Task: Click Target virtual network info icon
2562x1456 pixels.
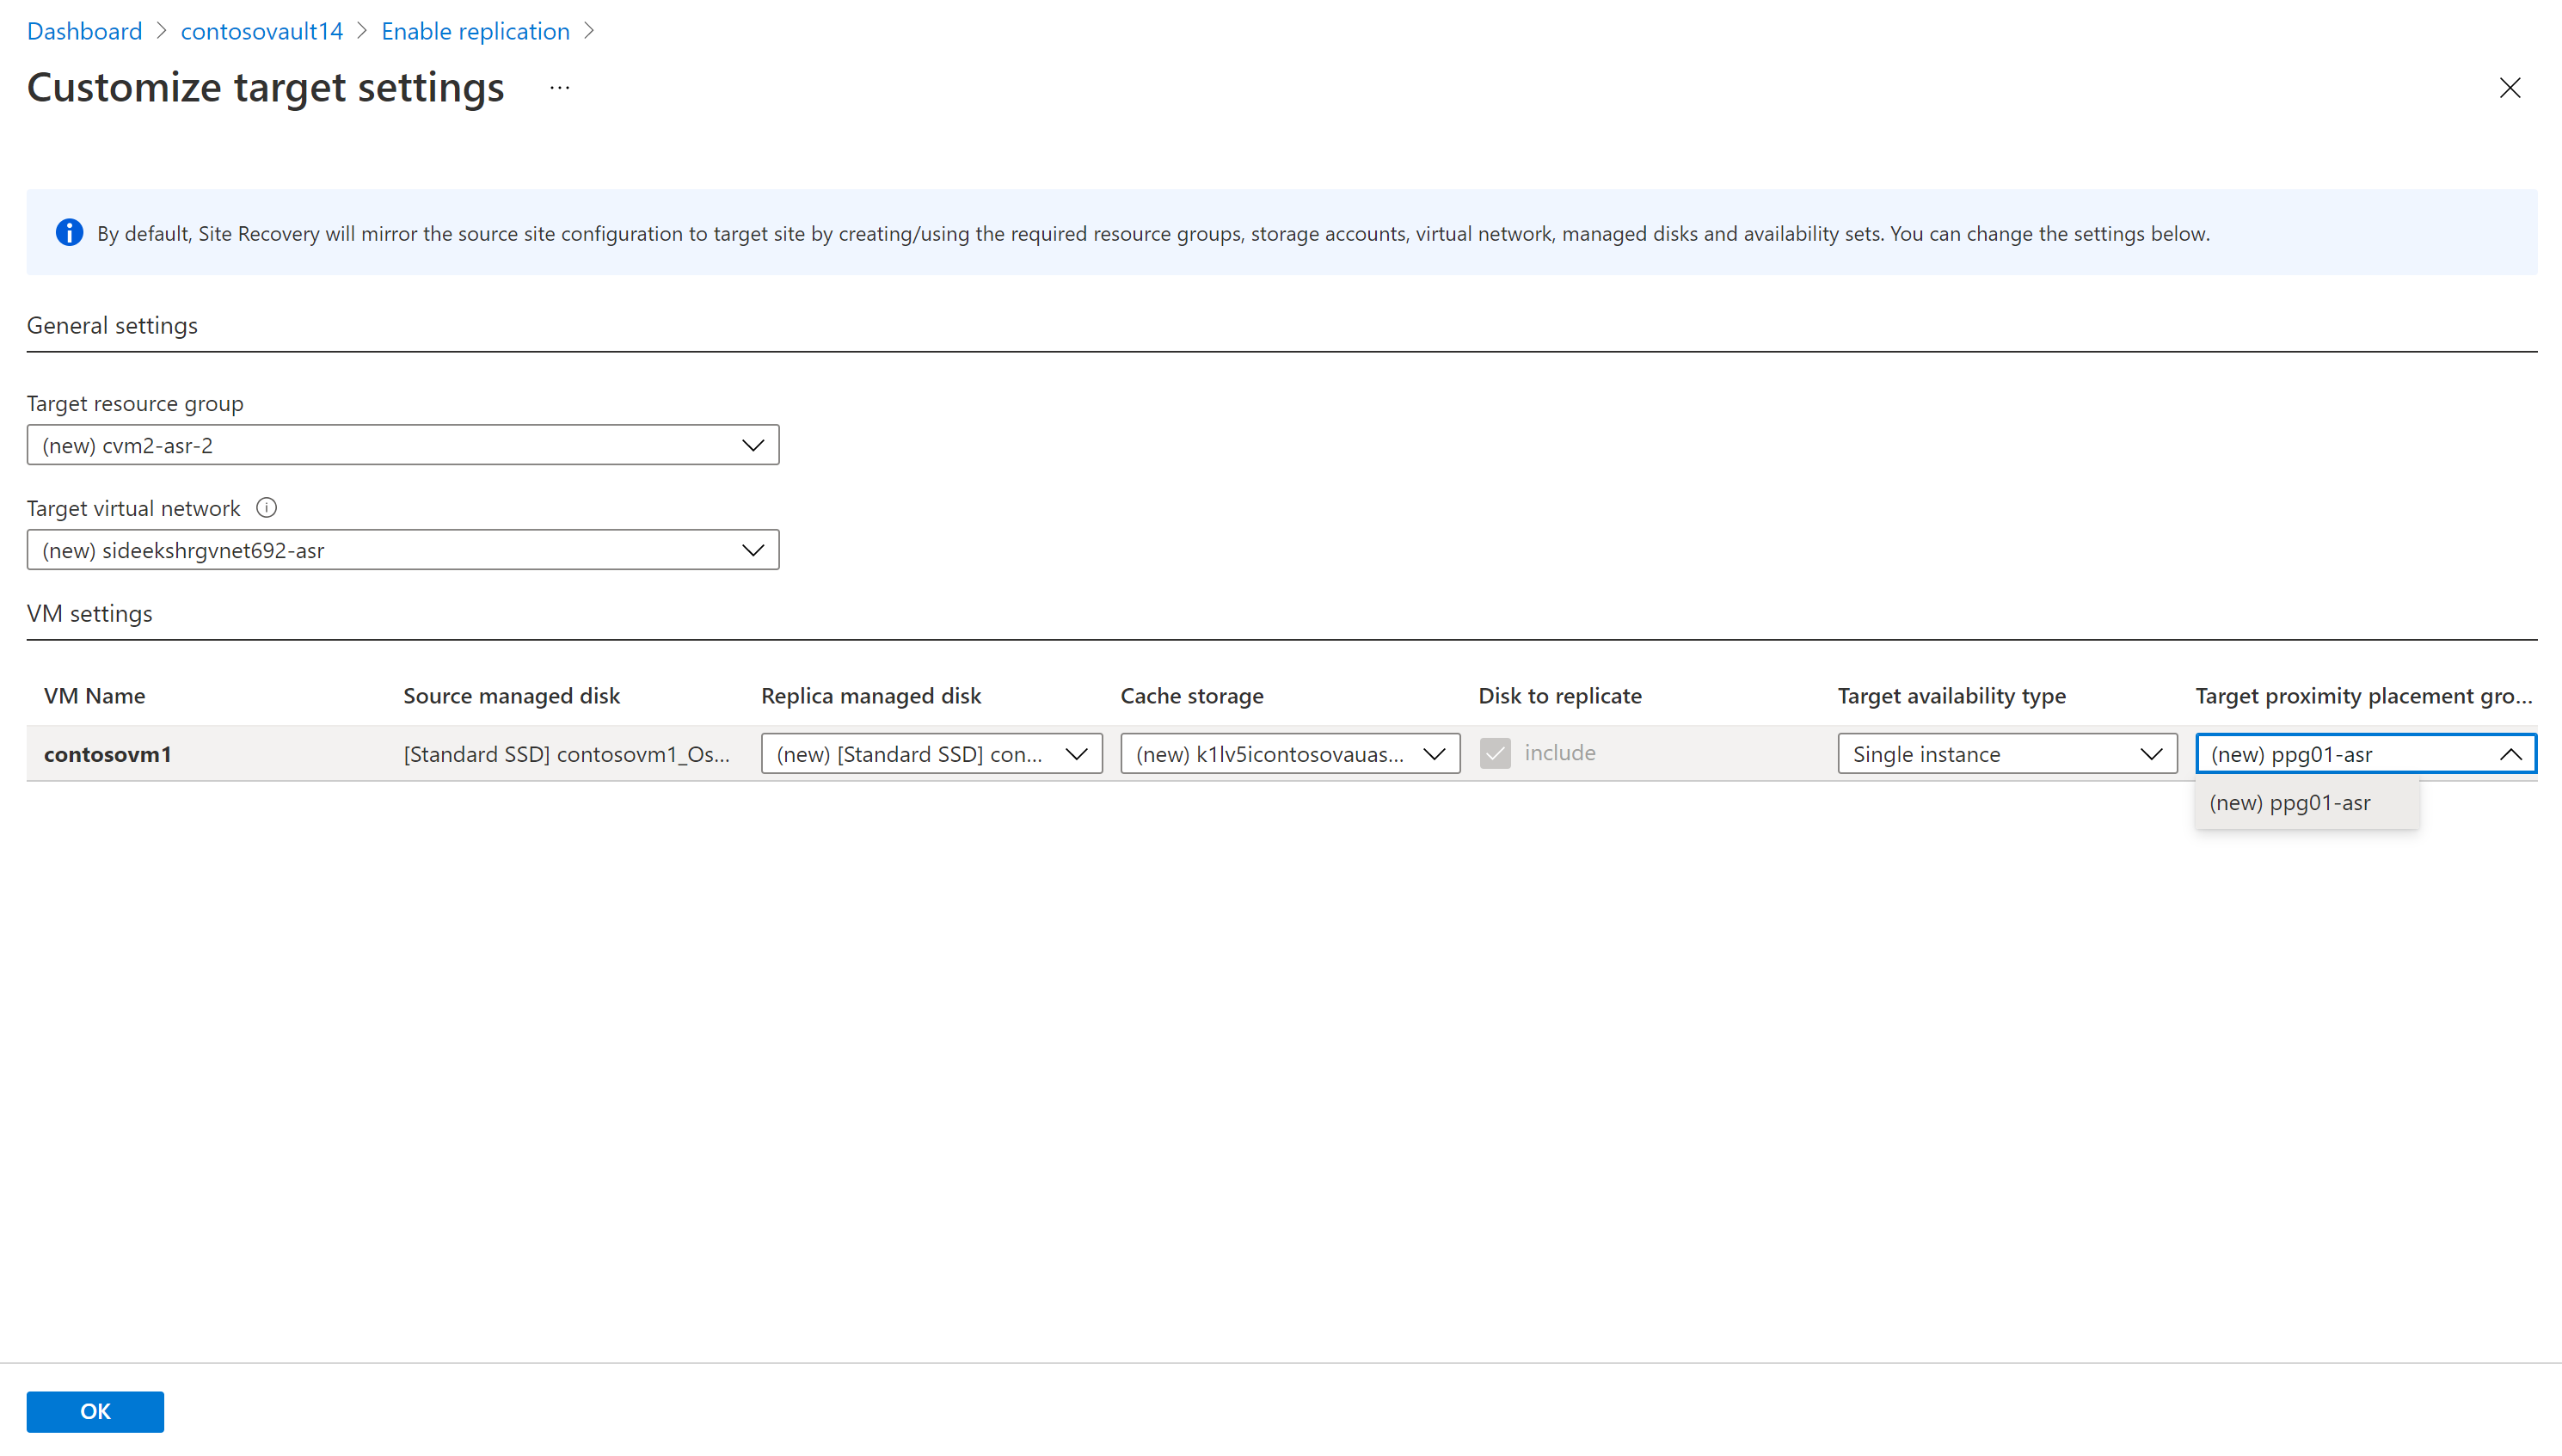Action: point(266,508)
